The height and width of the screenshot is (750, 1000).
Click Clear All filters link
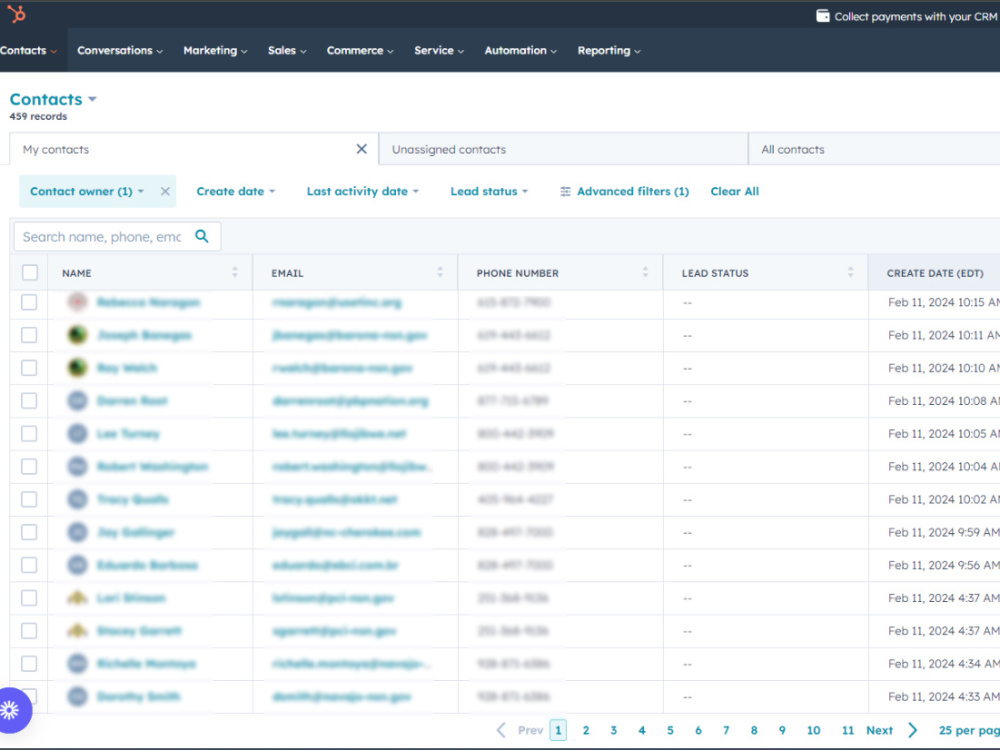(x=735, y=191)
